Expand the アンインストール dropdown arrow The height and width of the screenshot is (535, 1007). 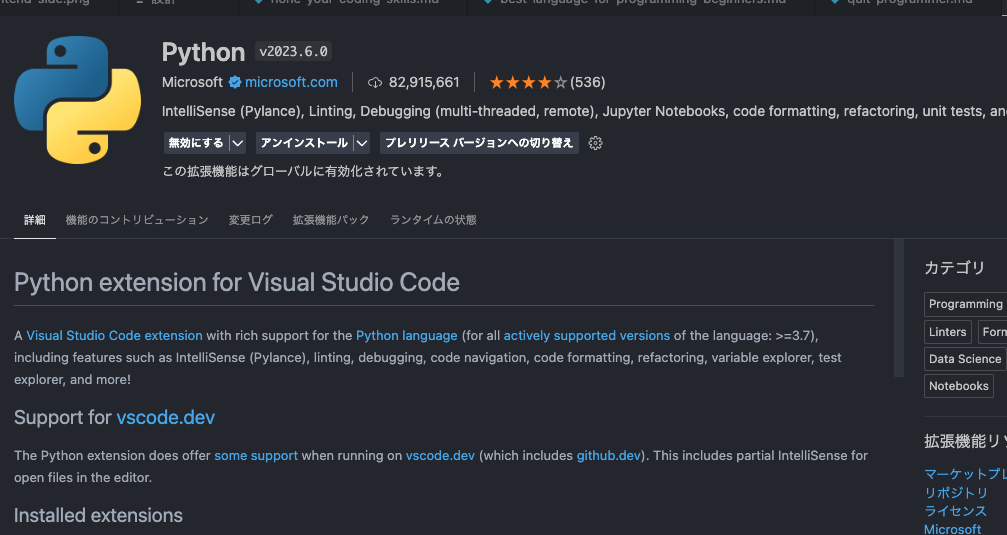[x=362, y=143]
